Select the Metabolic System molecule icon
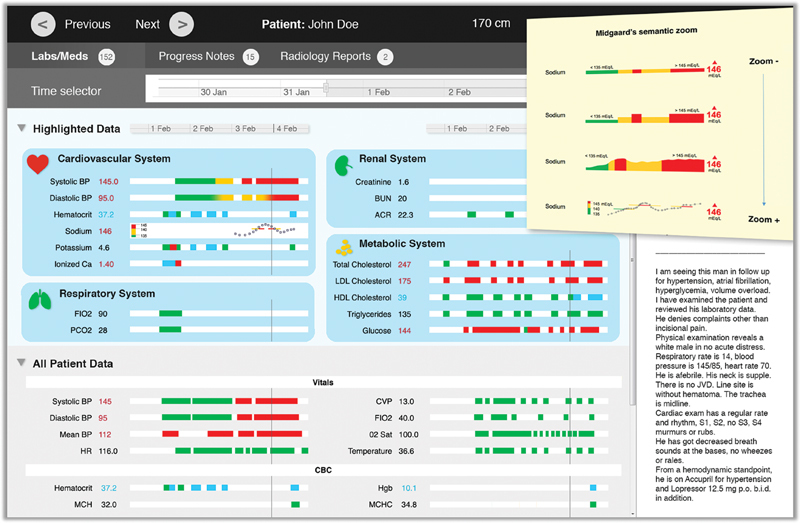800x523 pixels. tap(344, 247)
